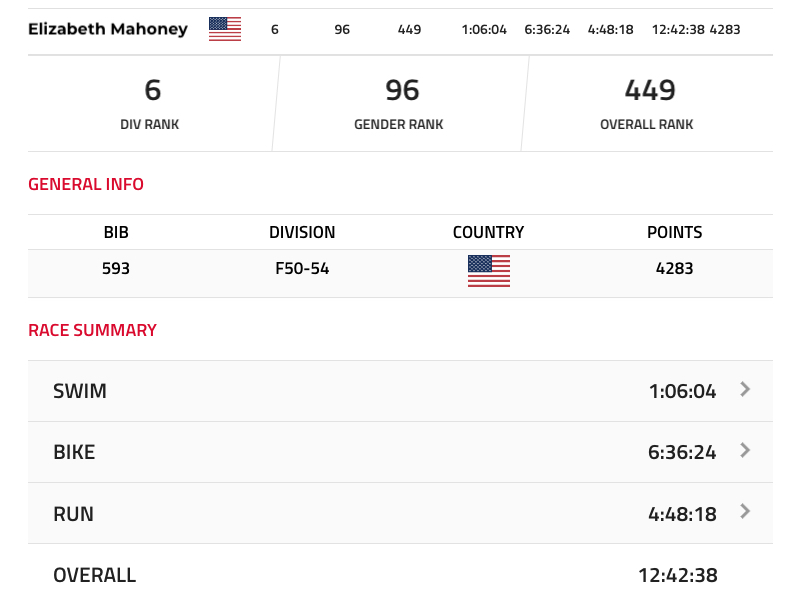This screenshot has width=796, height=608.
Task: Click the US flag under COUNTRY column
Action: point(489,271)
